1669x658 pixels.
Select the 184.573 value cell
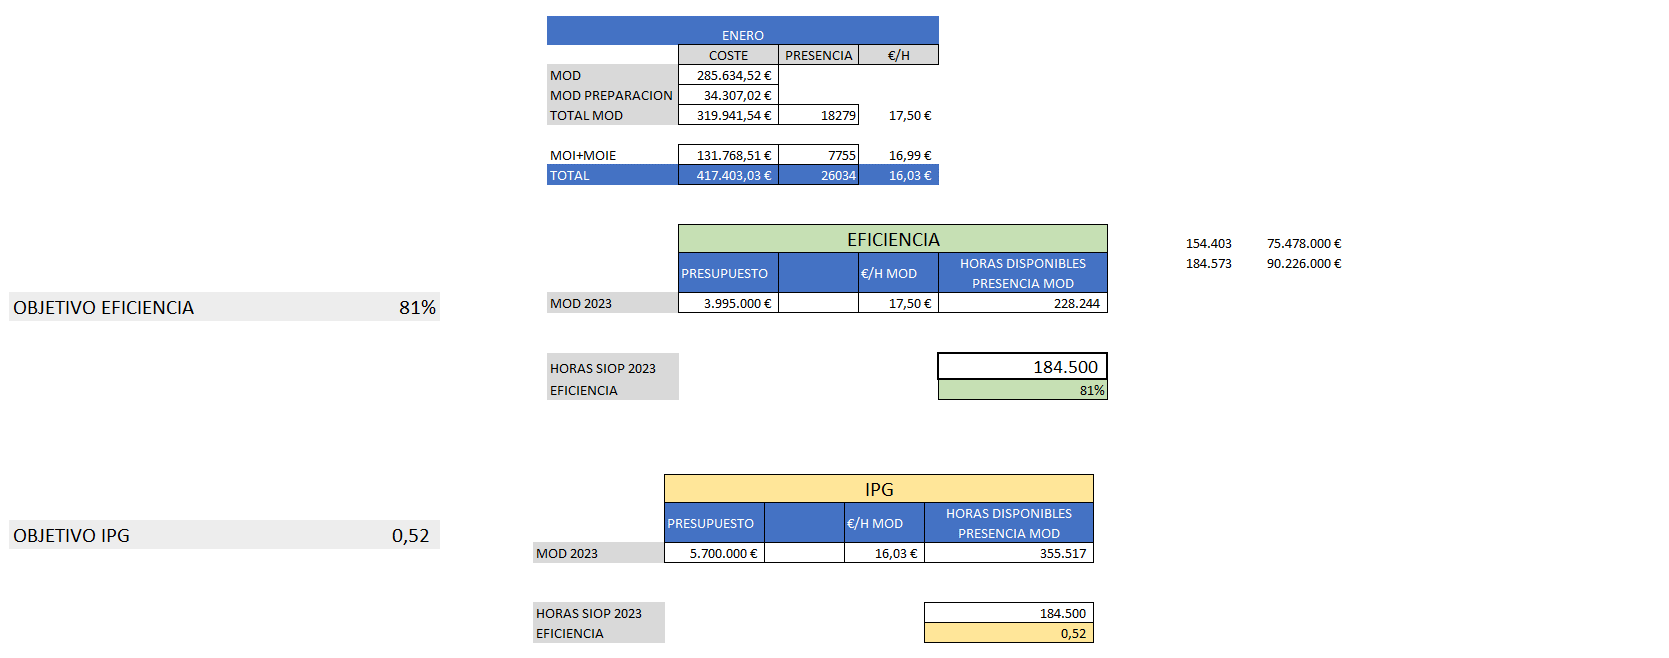pos(1208,263)
